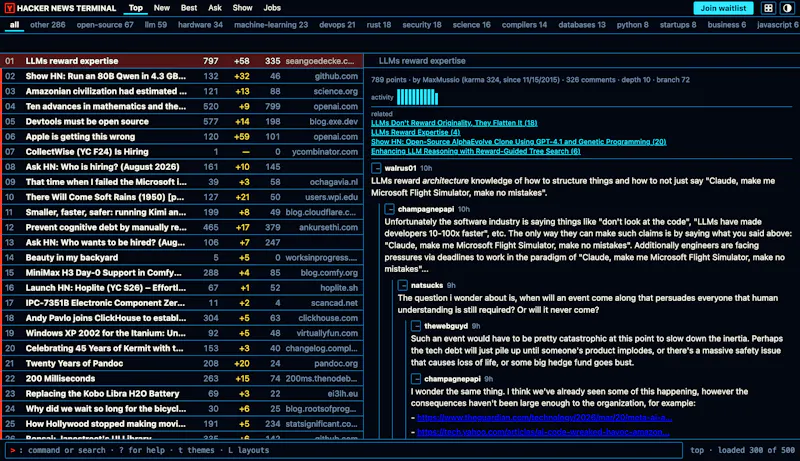Open the theguardian.com link in comment
The width and height of the screenshot is (800, 461).
tap(544, 418)
